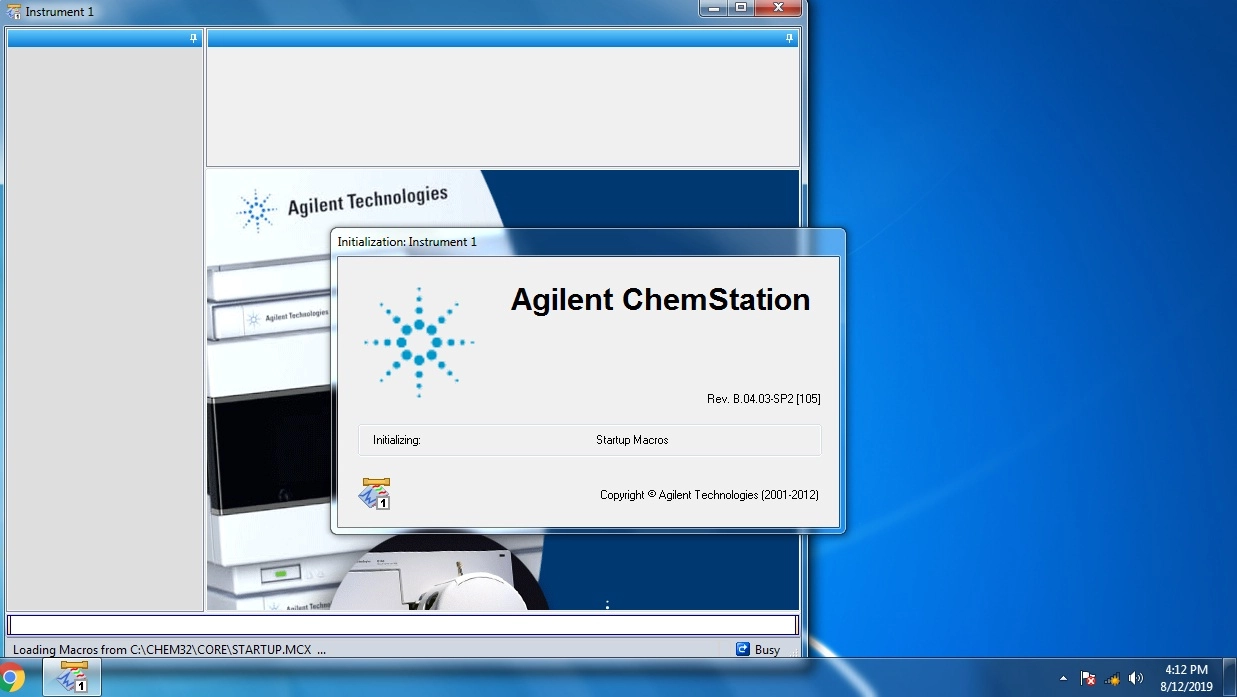This screenshot has width=1237, height=697.
Task: Click the Instrument 1 window title icon
Action: point(14,12)
